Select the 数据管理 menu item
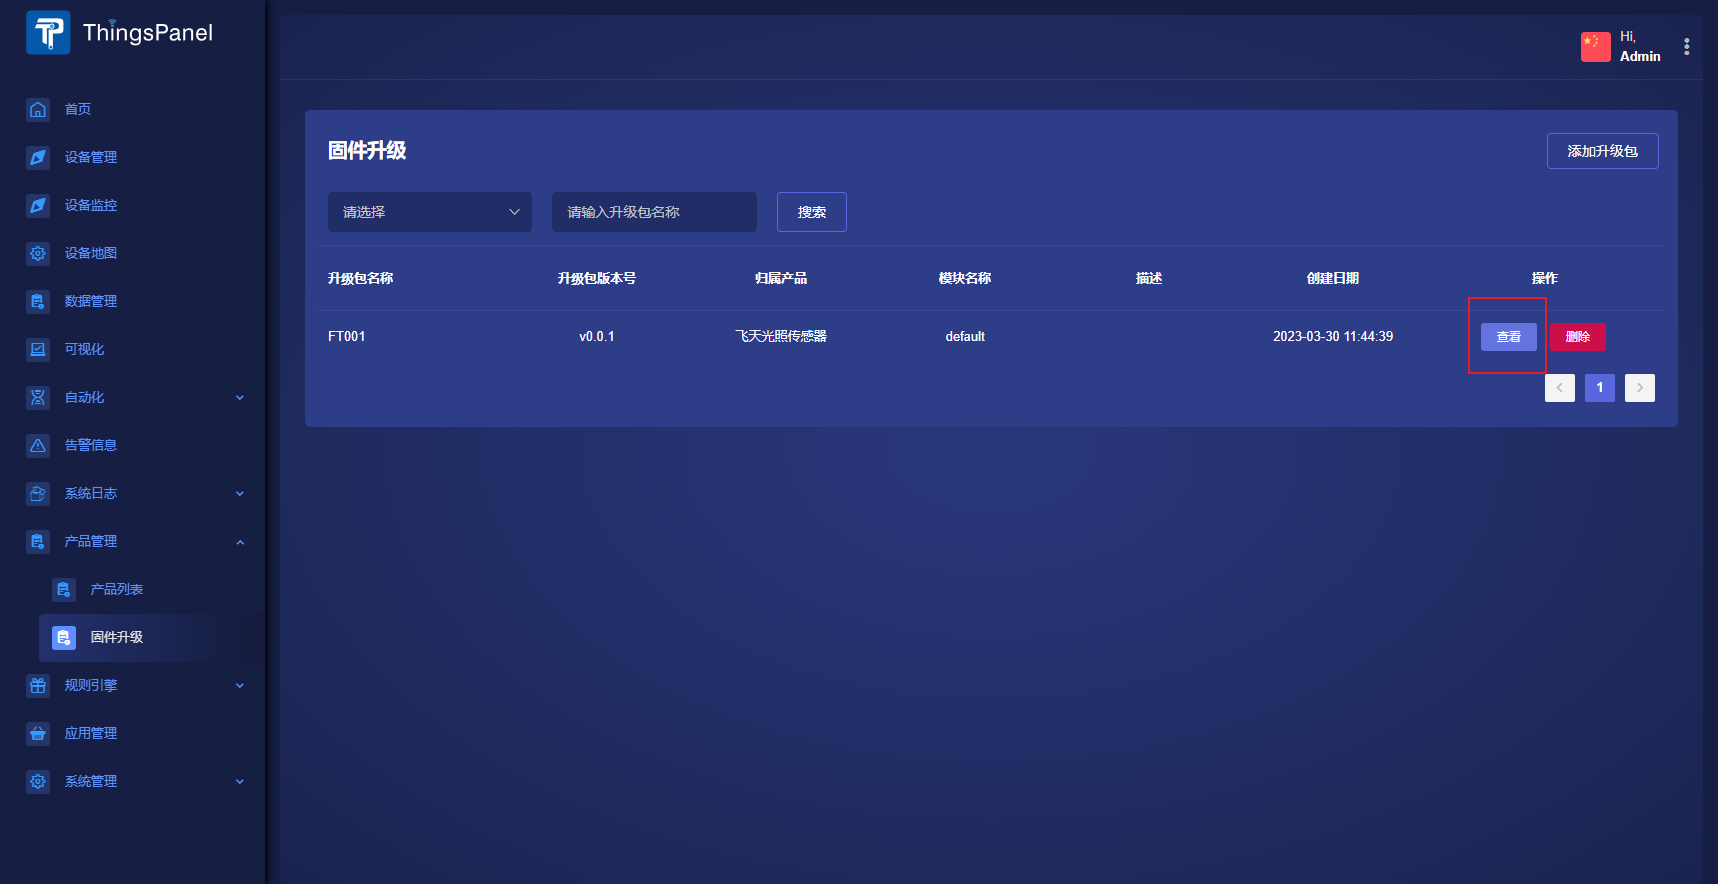 click(91, 301)
